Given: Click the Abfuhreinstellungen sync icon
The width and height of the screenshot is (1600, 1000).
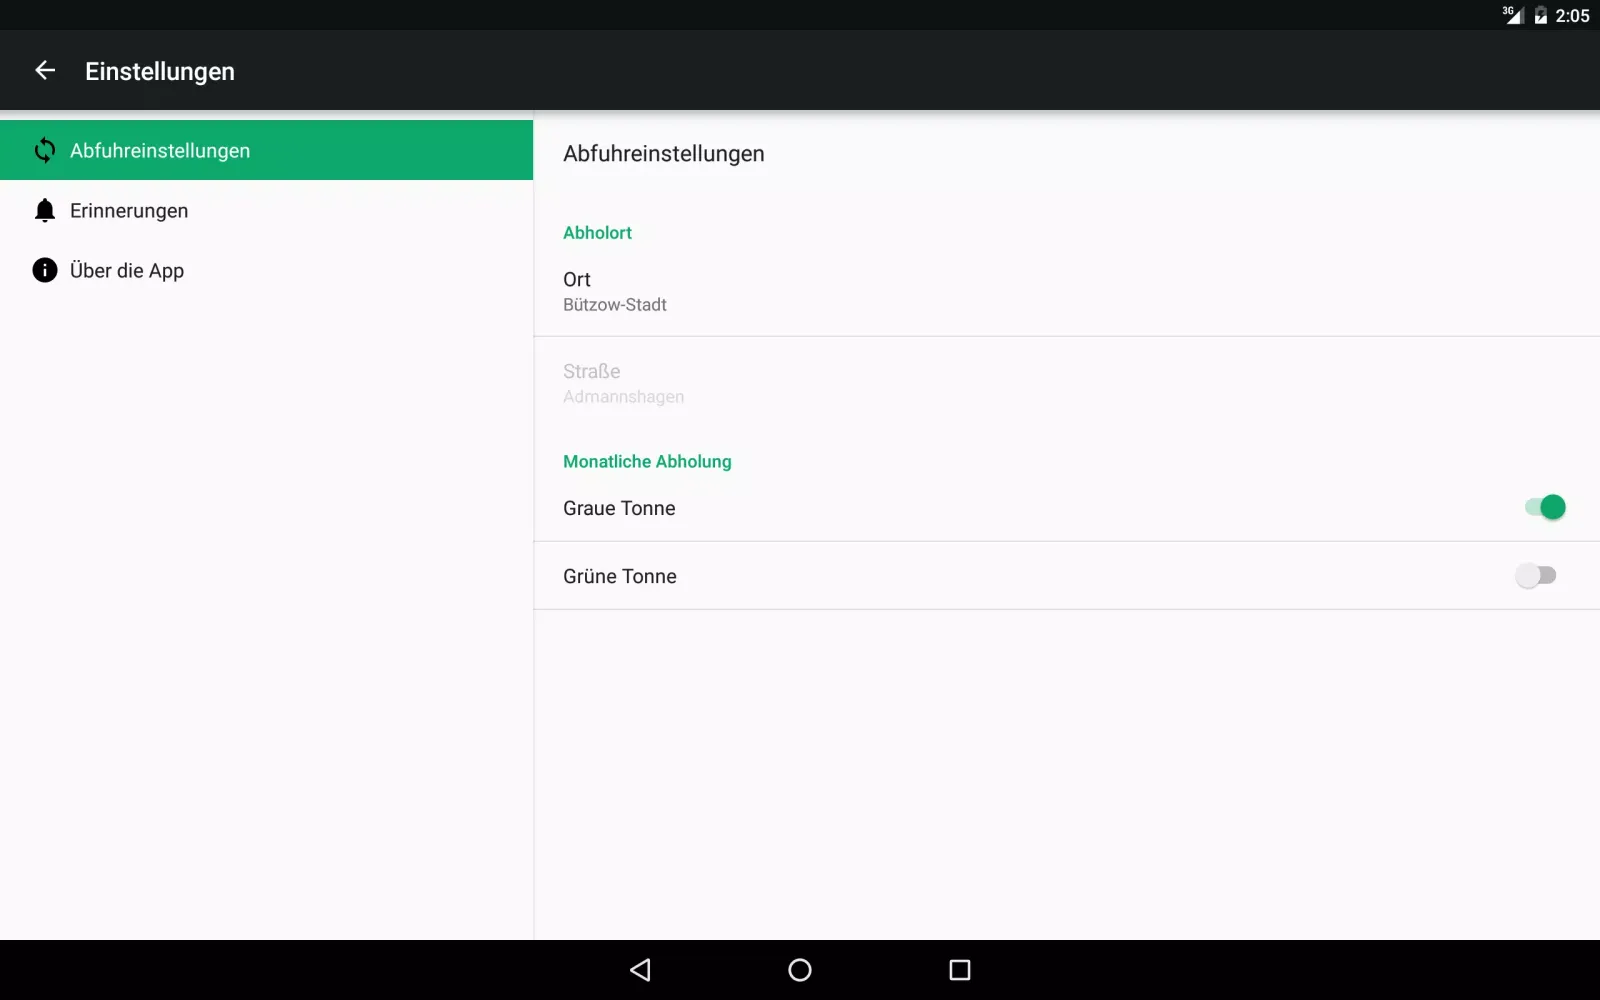Looking at the screenshot, I should 45,150.
